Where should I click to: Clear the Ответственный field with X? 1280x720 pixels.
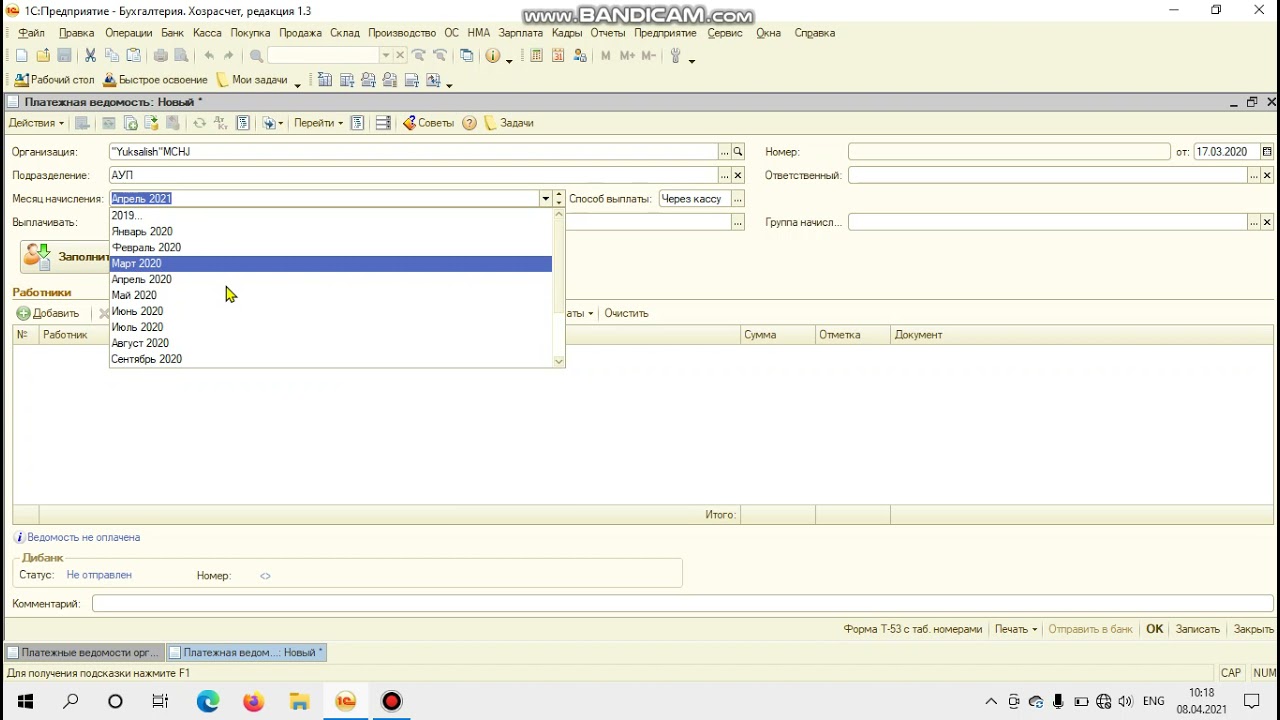(1267, 175)
